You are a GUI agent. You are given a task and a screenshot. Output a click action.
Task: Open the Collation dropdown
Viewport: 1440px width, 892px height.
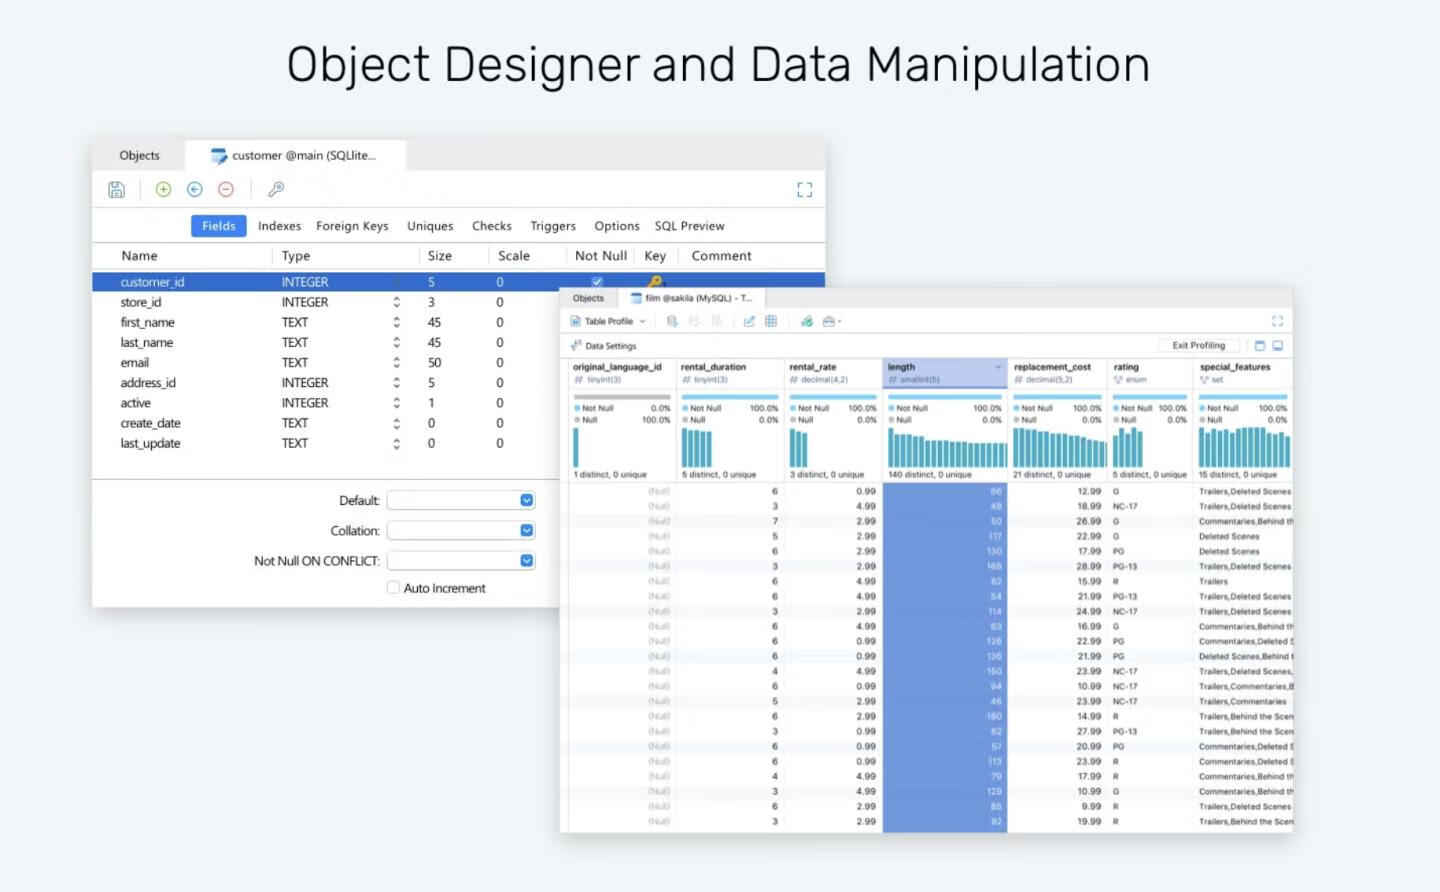(527, 531)
